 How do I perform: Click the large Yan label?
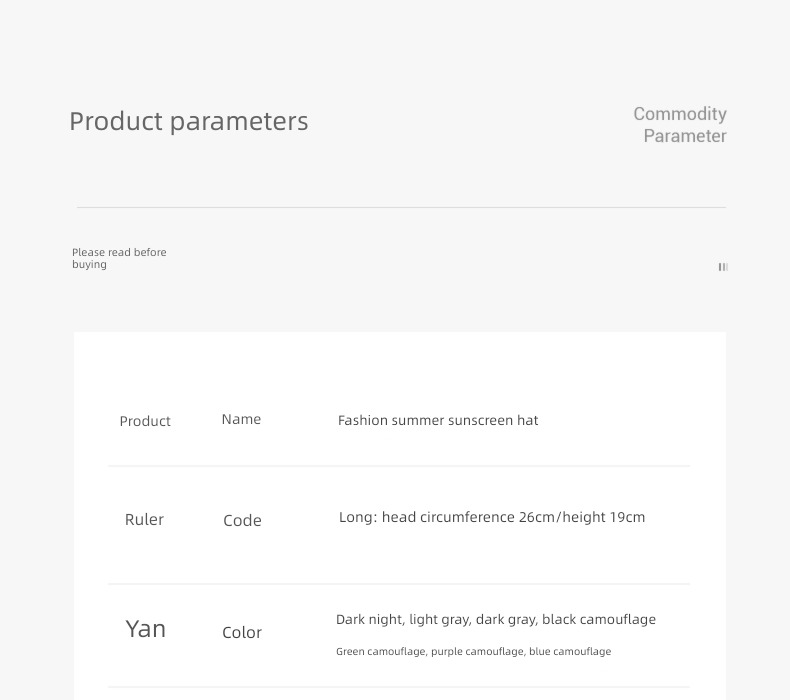coord(146,629)
